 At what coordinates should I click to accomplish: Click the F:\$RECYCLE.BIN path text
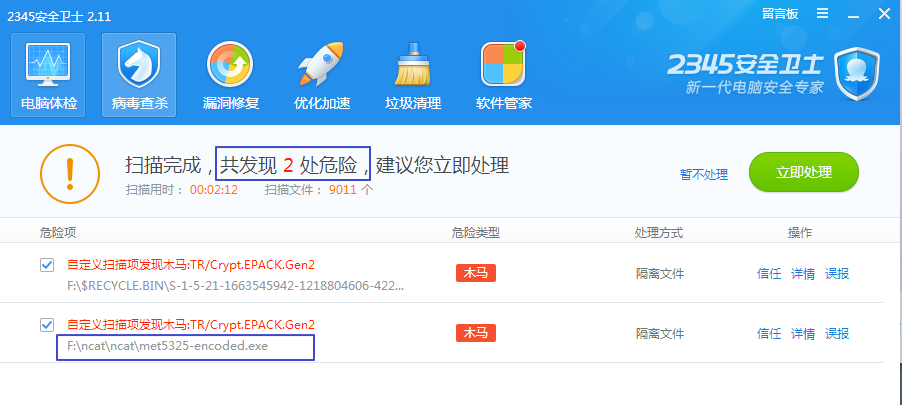pyautogui.click(x=236, y=286)
